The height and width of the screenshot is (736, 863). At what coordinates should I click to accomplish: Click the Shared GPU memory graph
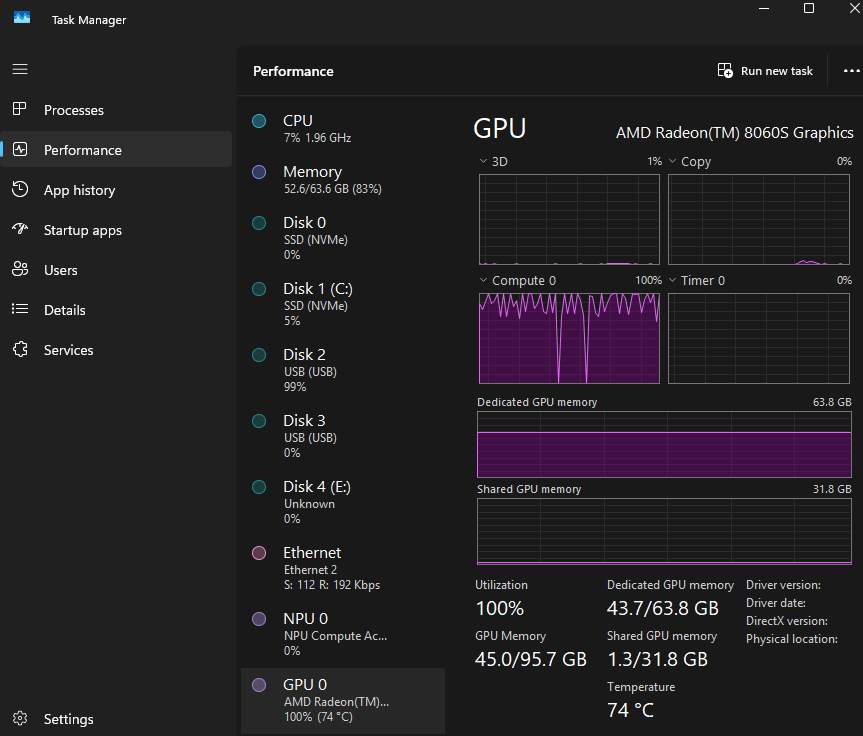[664, 531]
